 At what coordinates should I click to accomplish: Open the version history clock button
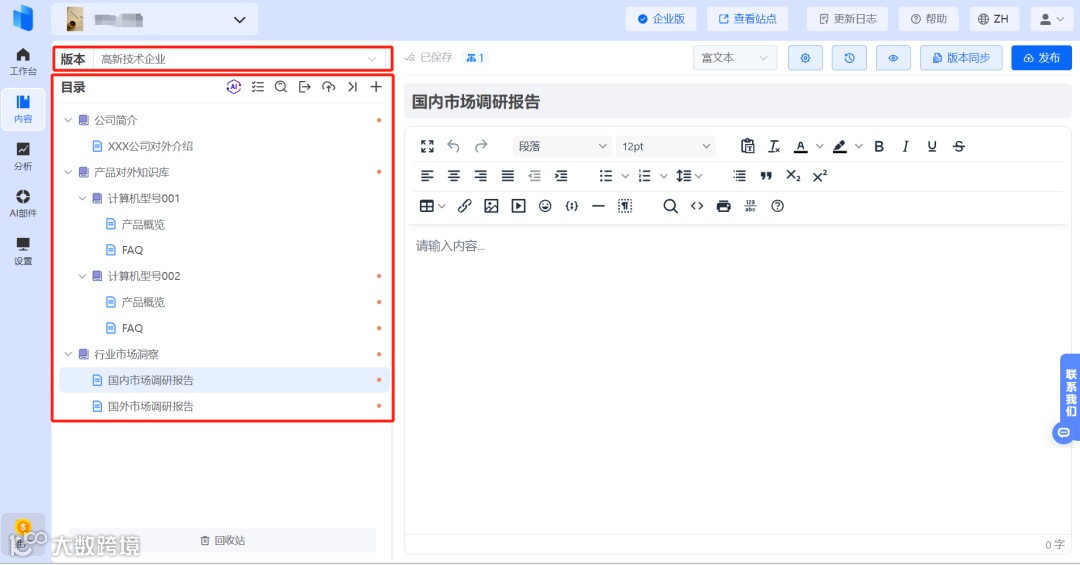pos(849,58)
